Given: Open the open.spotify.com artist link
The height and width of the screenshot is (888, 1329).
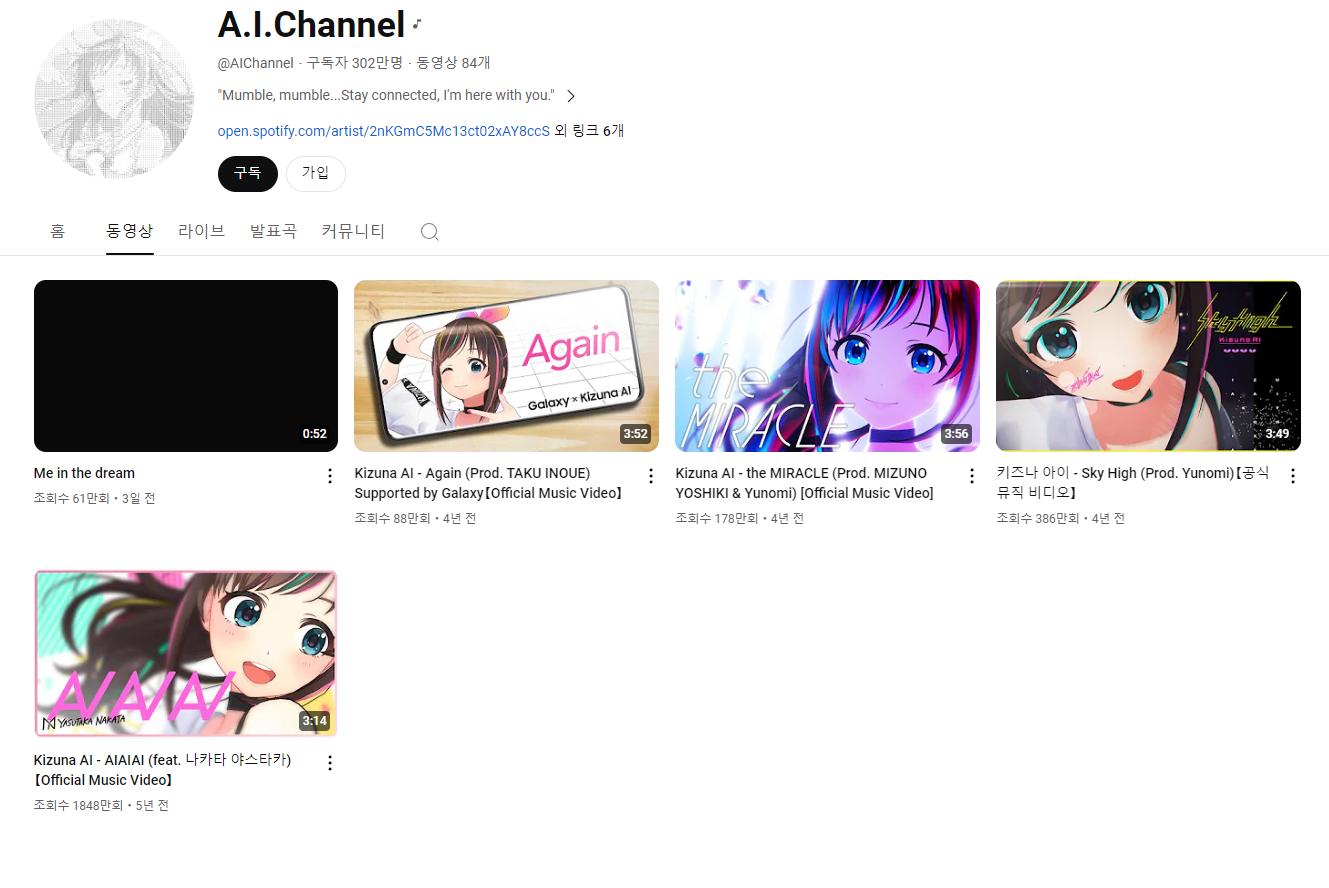Looking at the screenshot, I should pos(384,131).
